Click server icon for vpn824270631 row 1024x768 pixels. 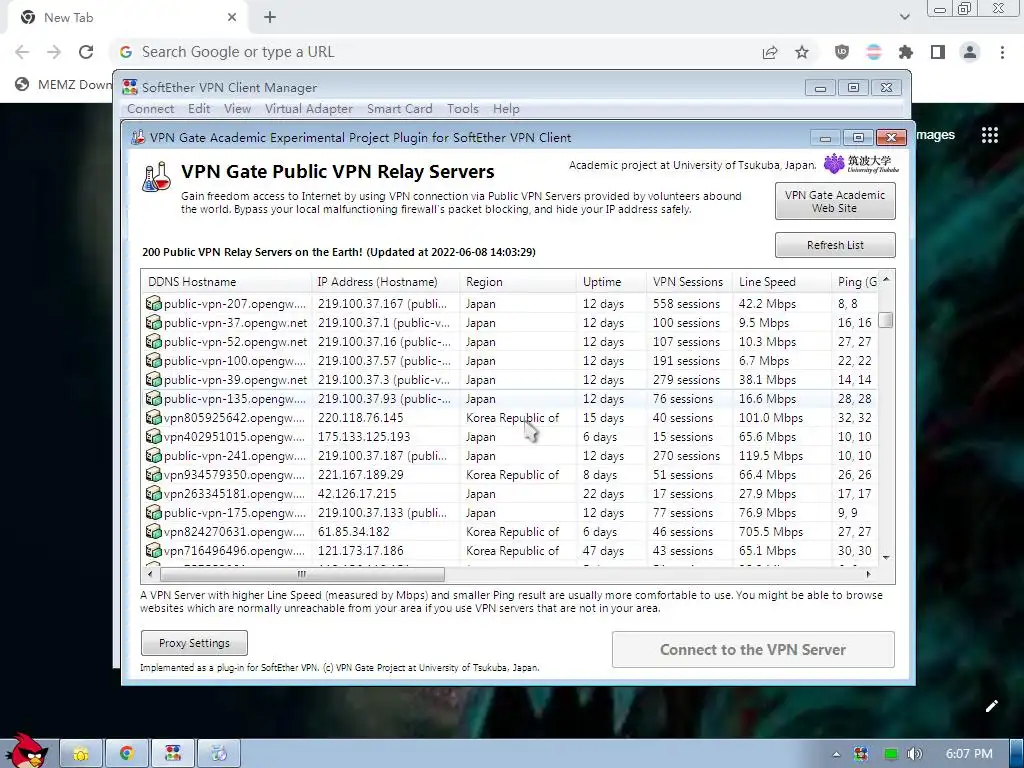pos(153,531)
